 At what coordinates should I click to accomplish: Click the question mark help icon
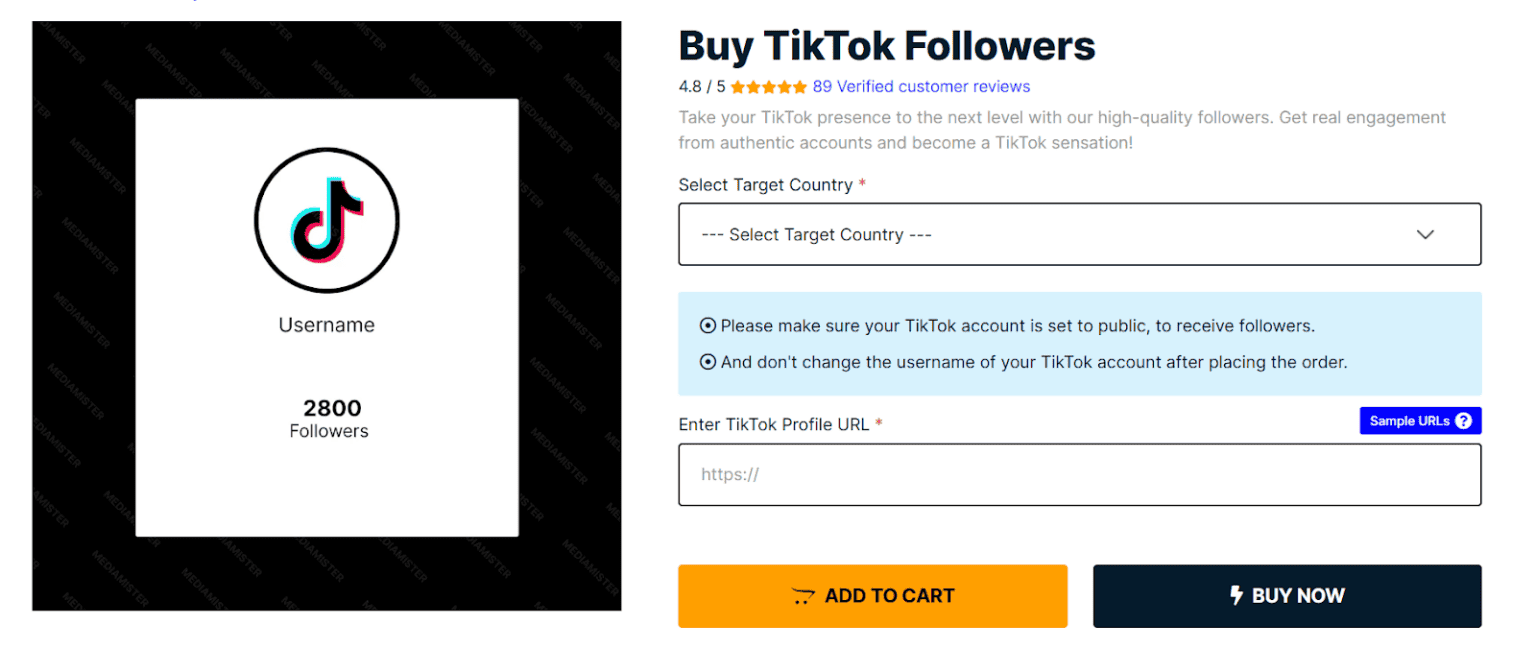point(1463,421)
